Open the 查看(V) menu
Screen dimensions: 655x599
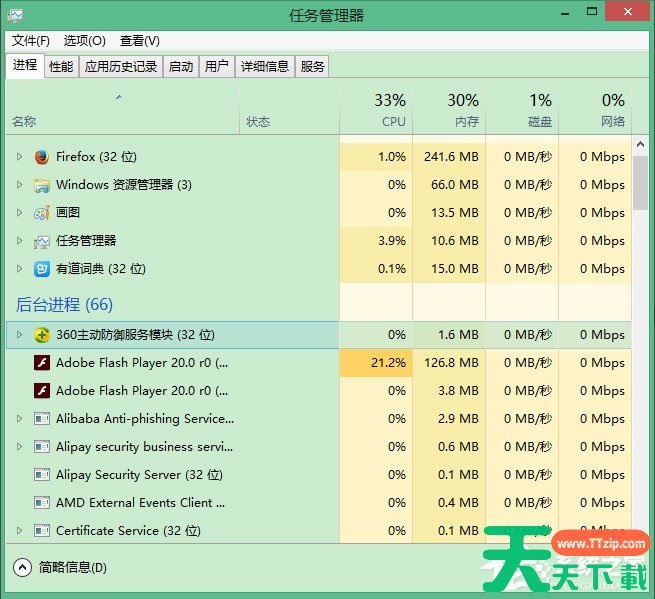pos(139,41)
